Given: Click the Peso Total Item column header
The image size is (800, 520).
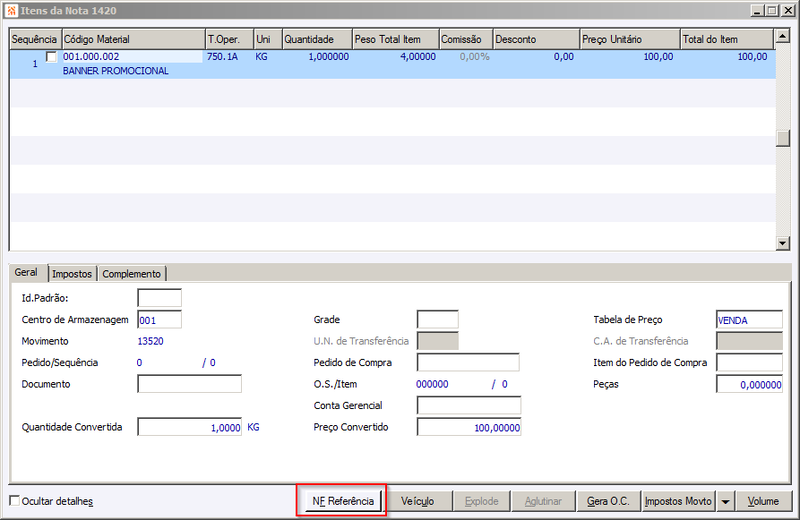Looking at the screenshot, I should coord(396,39).
